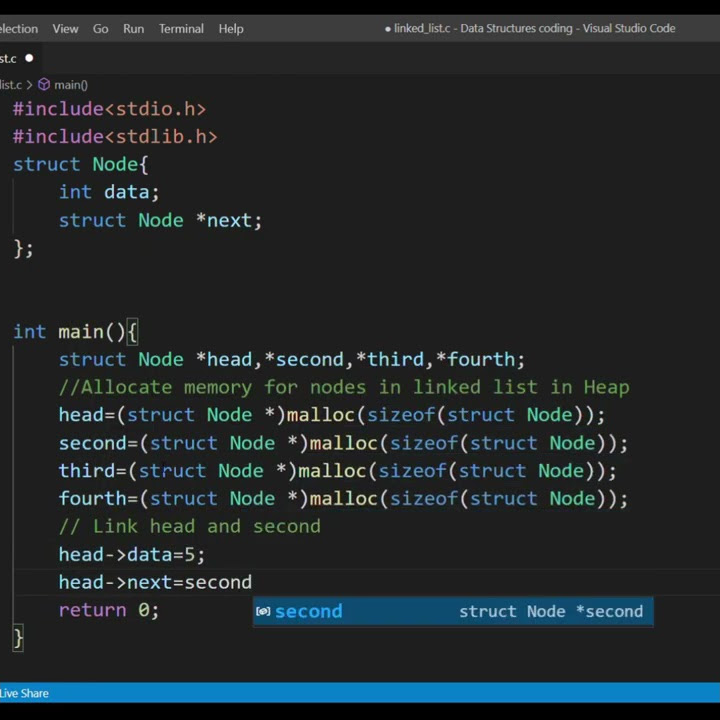Click the unsaved dot on the linked_list.c tab
The image size is (720, 720).
(29, 58)
